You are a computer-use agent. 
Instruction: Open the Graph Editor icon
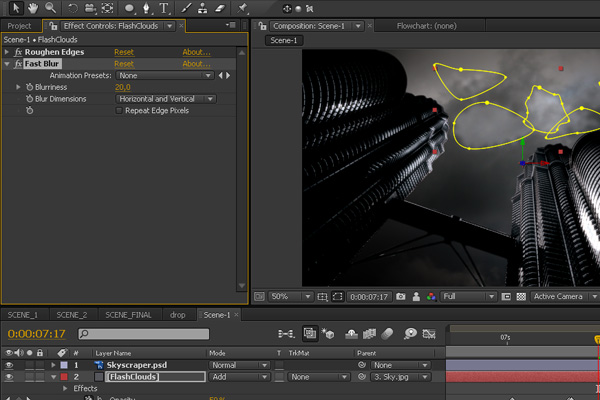point(429,334)
